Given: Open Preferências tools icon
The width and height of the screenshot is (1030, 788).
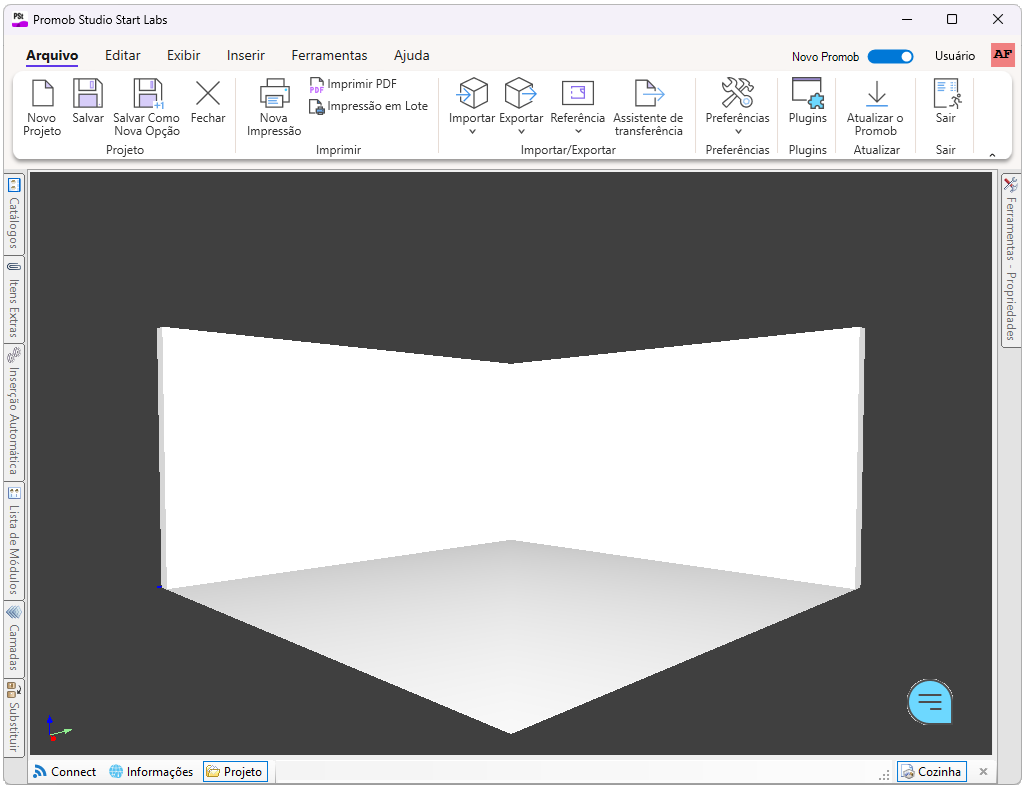Looking at the screenshot, I should pos(737,93).
